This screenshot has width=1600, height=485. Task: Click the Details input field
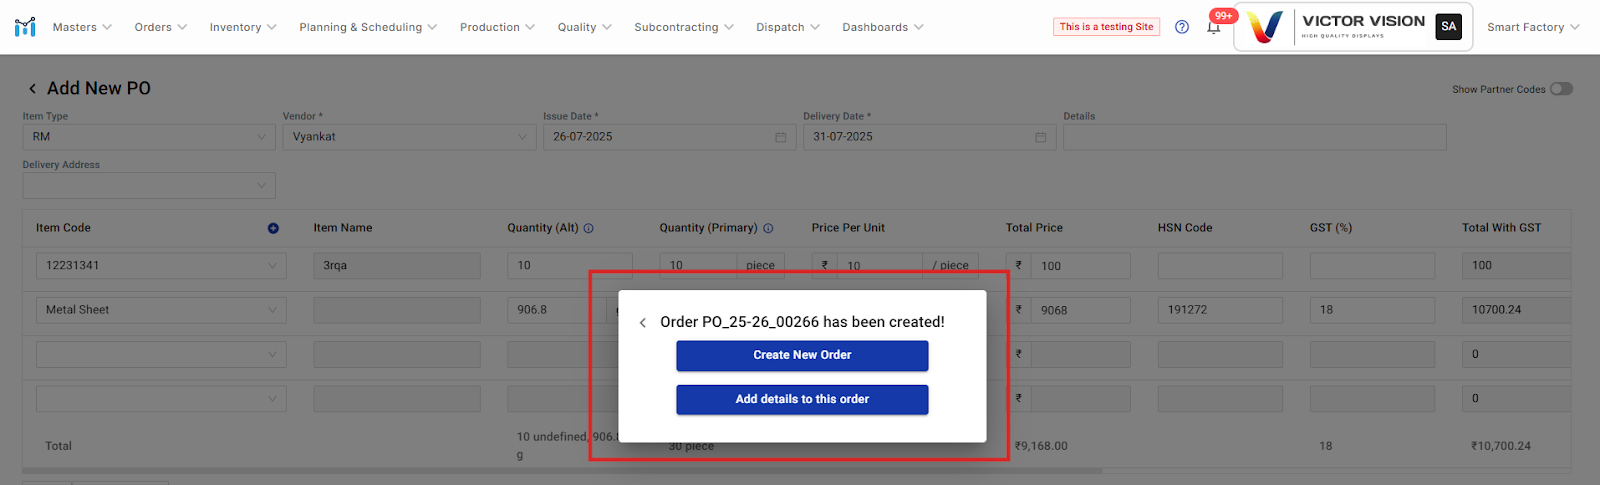(1254, 137)
